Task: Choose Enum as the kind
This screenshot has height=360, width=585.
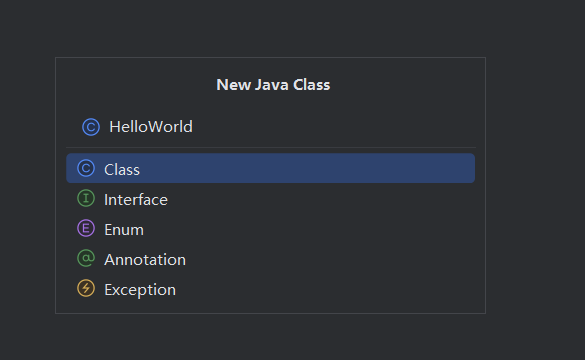Action: [270, 229]
